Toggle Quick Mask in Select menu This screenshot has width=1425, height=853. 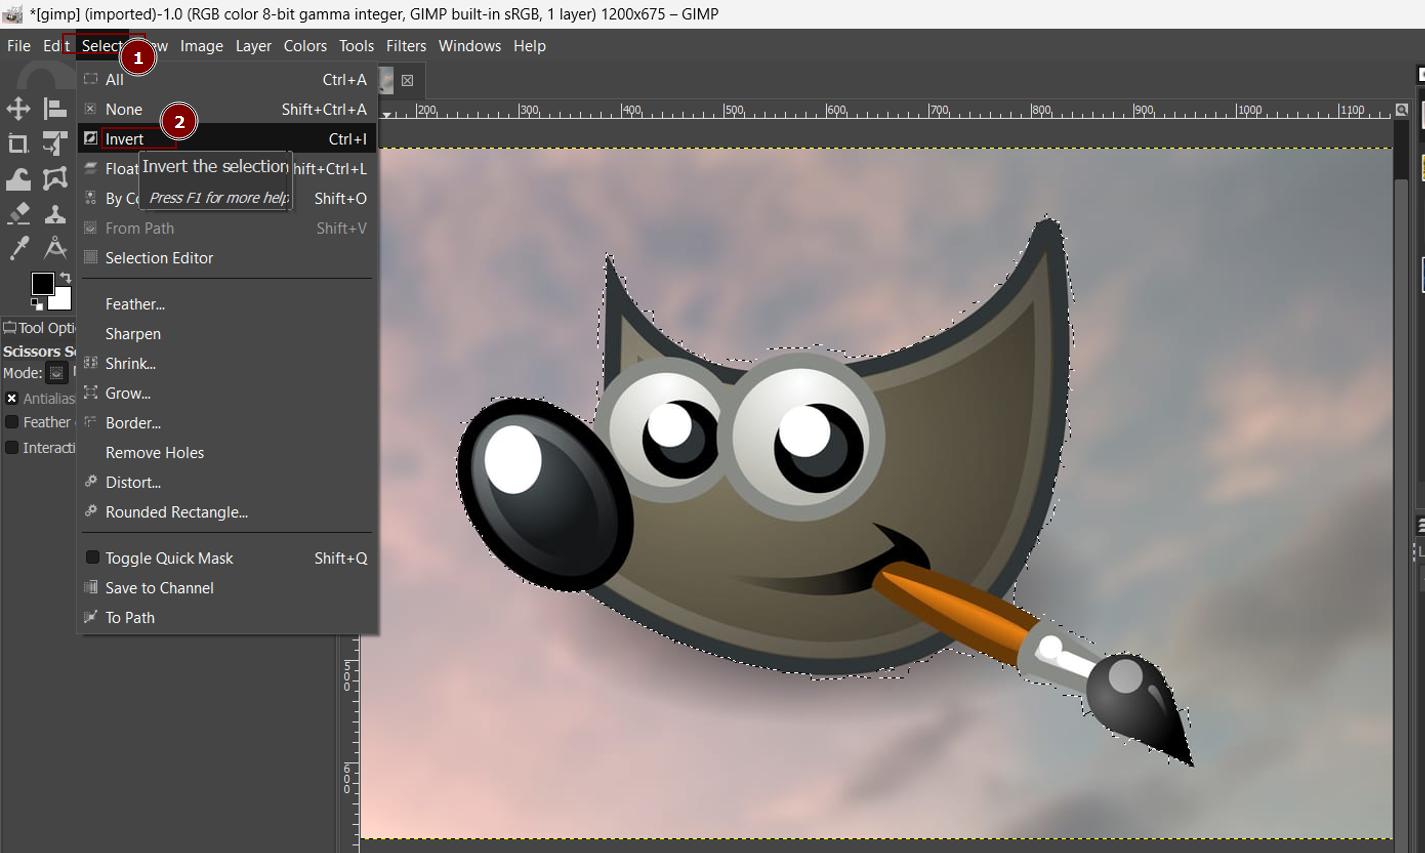point(227,558)
